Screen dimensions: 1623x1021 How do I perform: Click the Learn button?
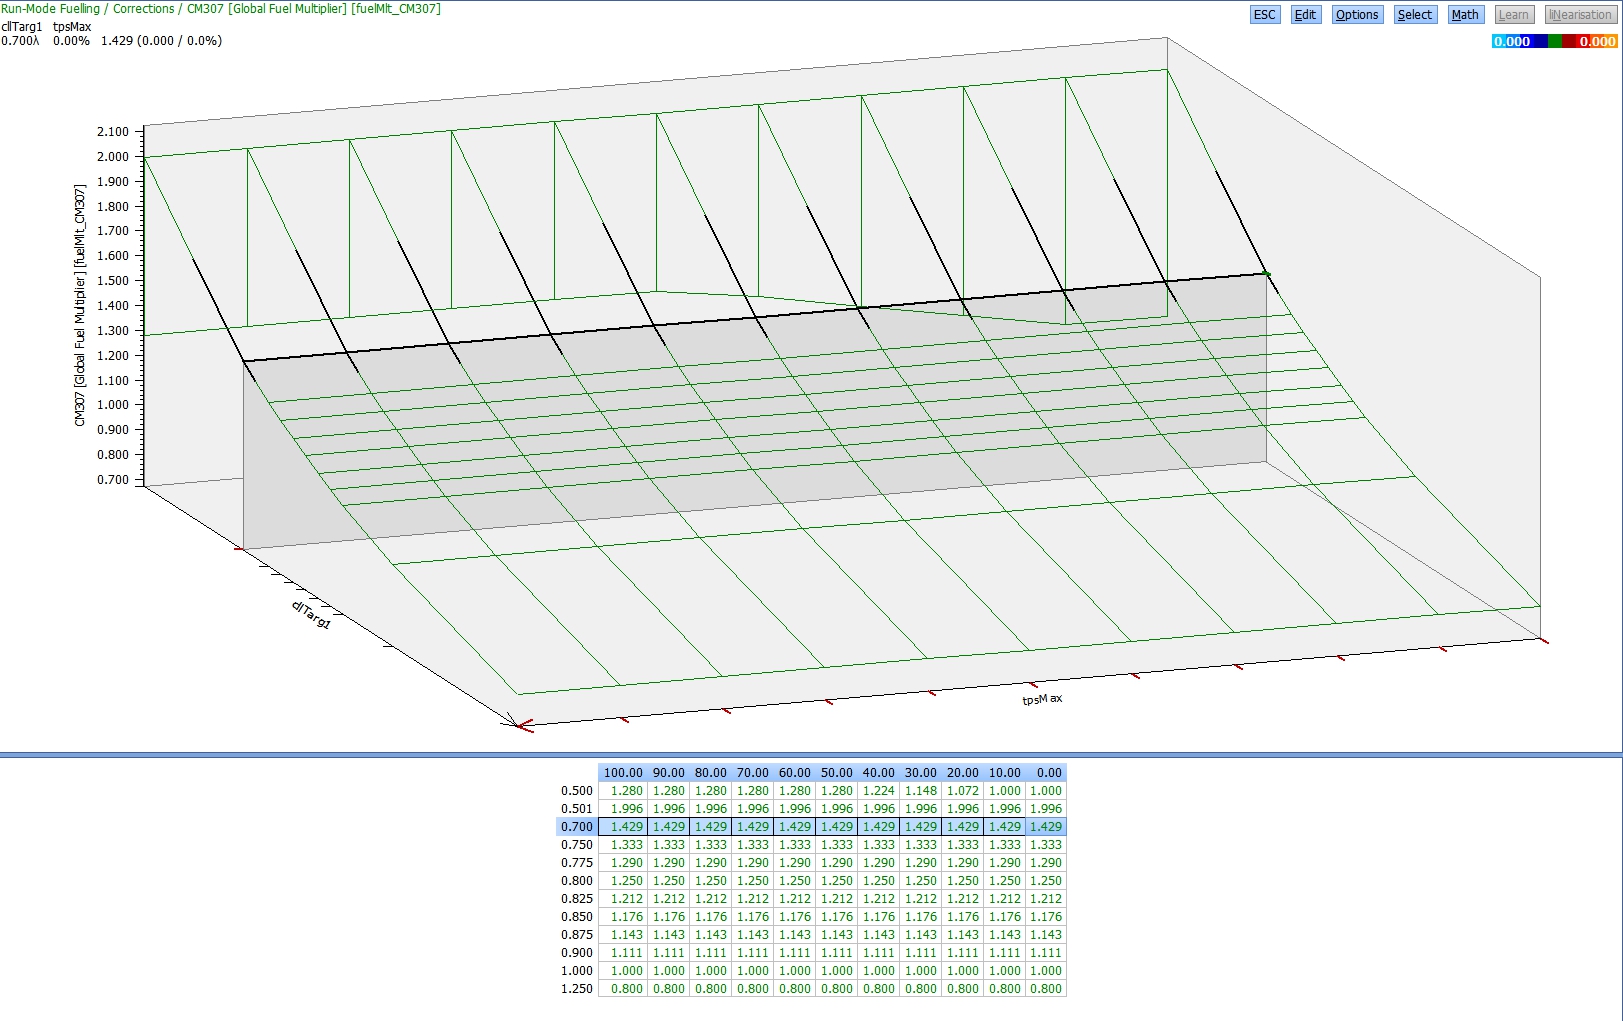pyautogui.click(x=1513, y=15)
